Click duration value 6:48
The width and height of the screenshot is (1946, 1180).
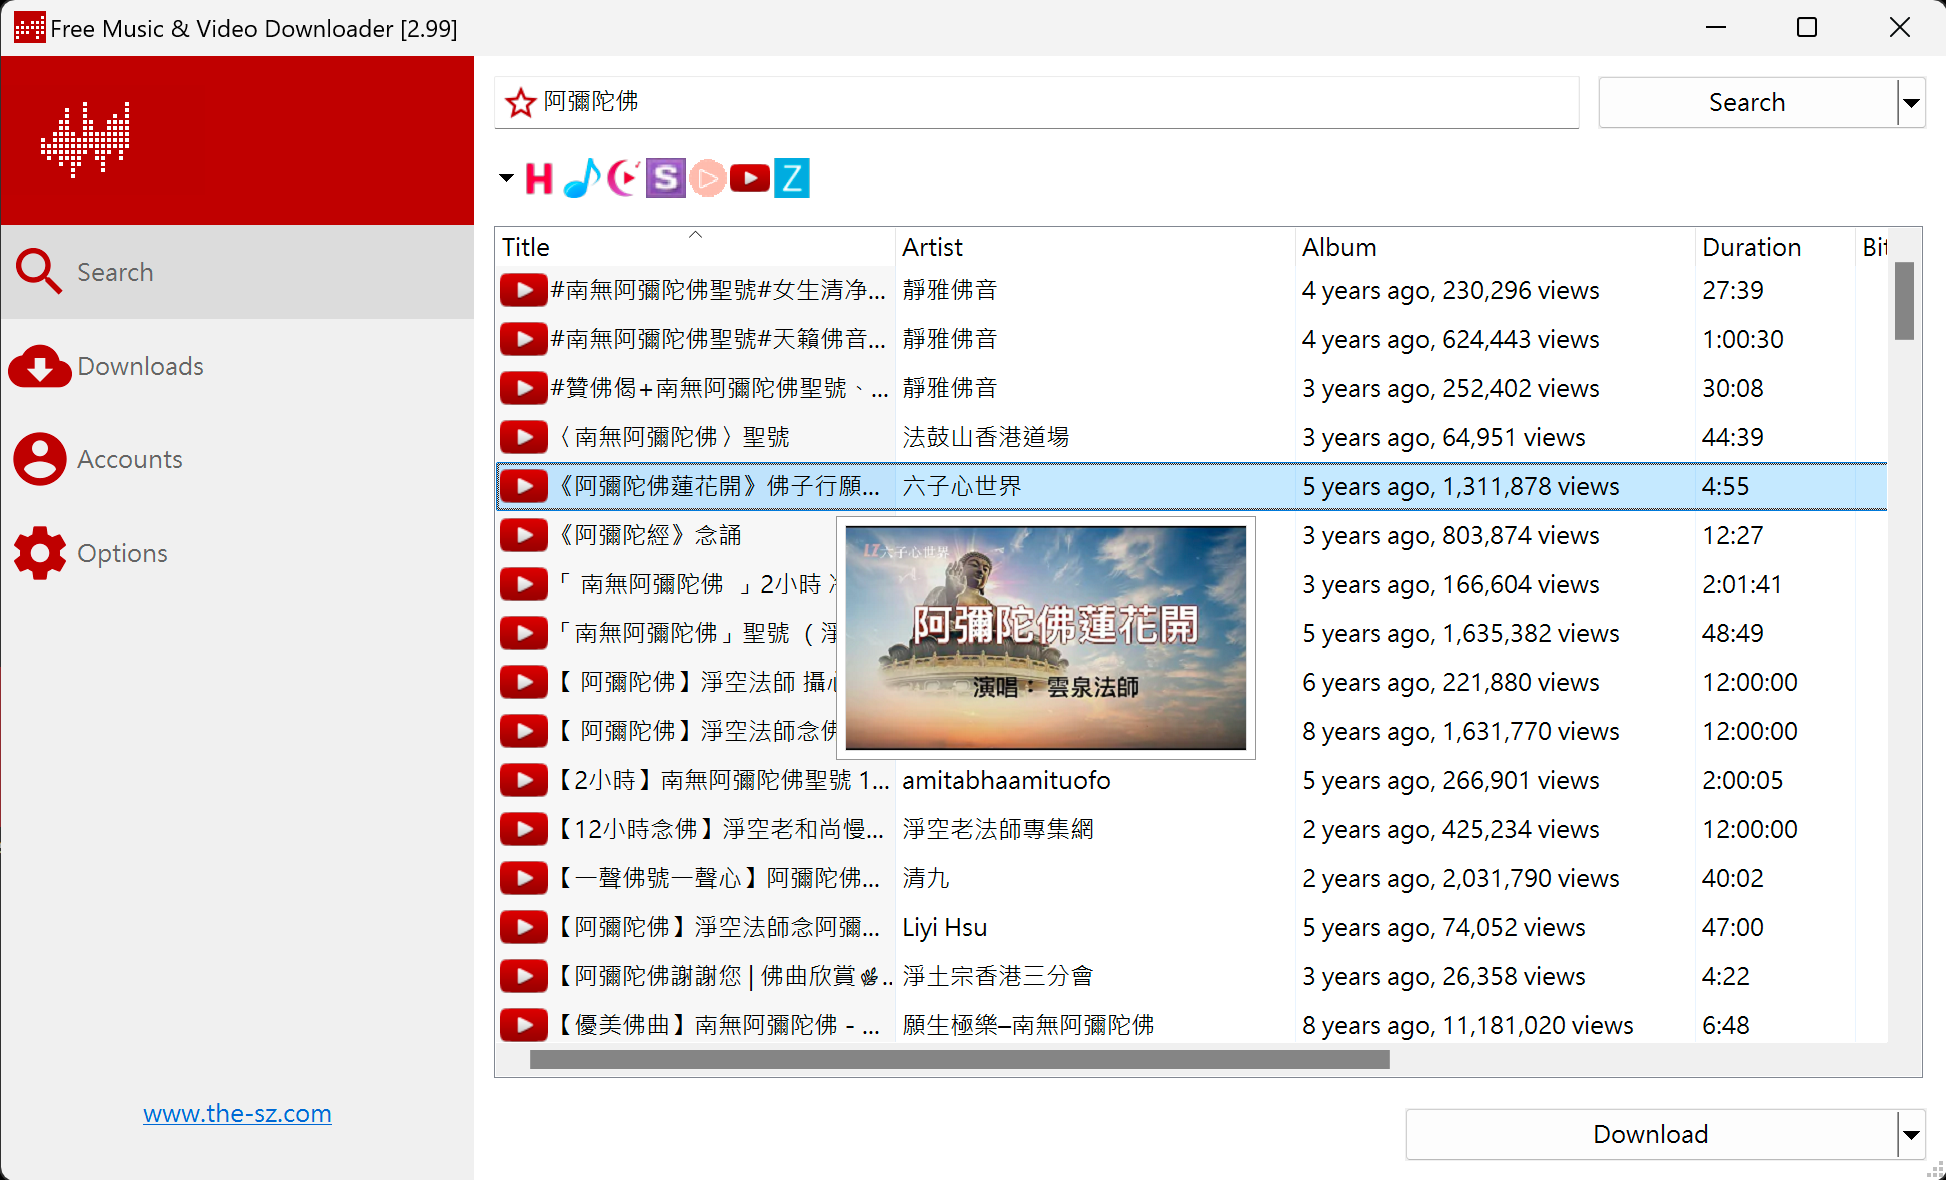click(x=1725, y=1025)
